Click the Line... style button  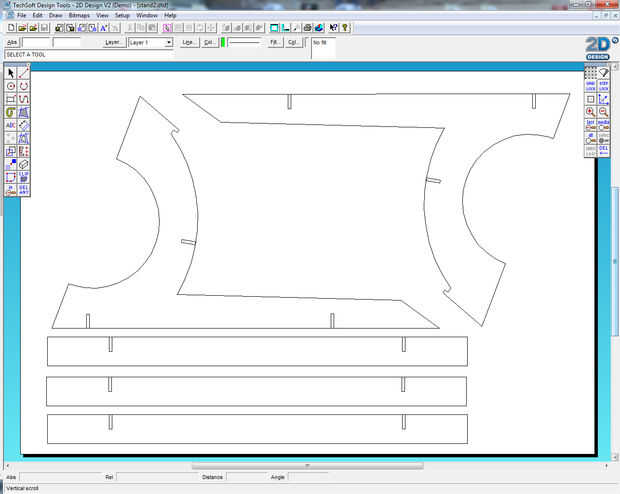point(189,42)
